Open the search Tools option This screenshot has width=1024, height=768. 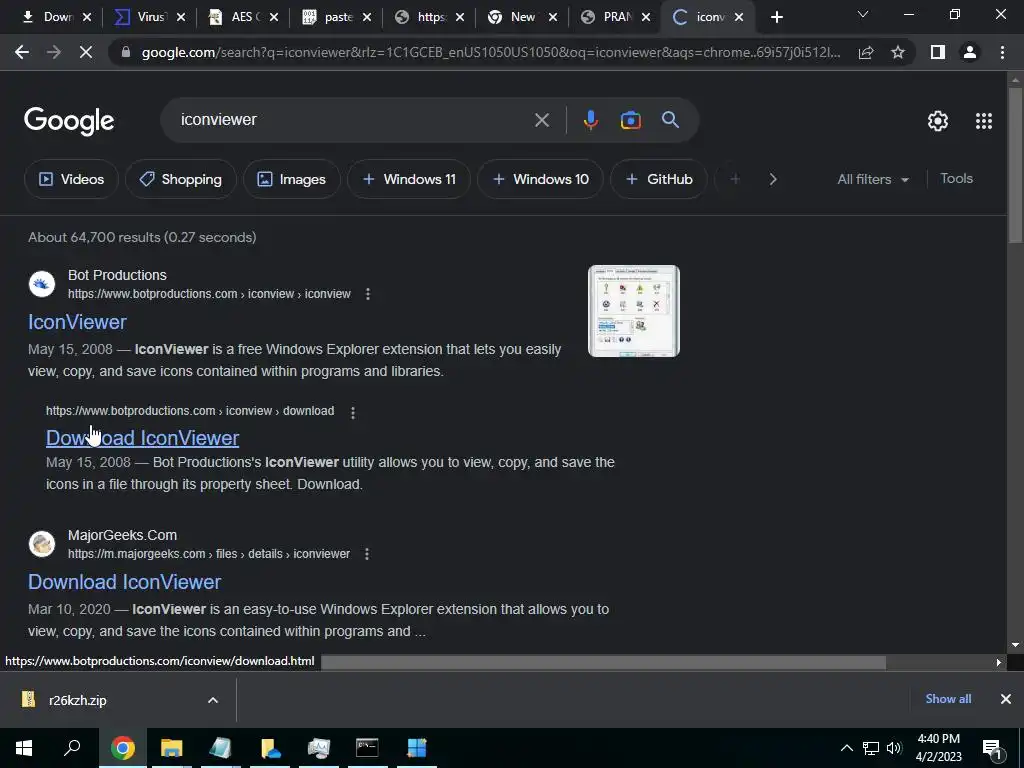[x=956, y=178]
